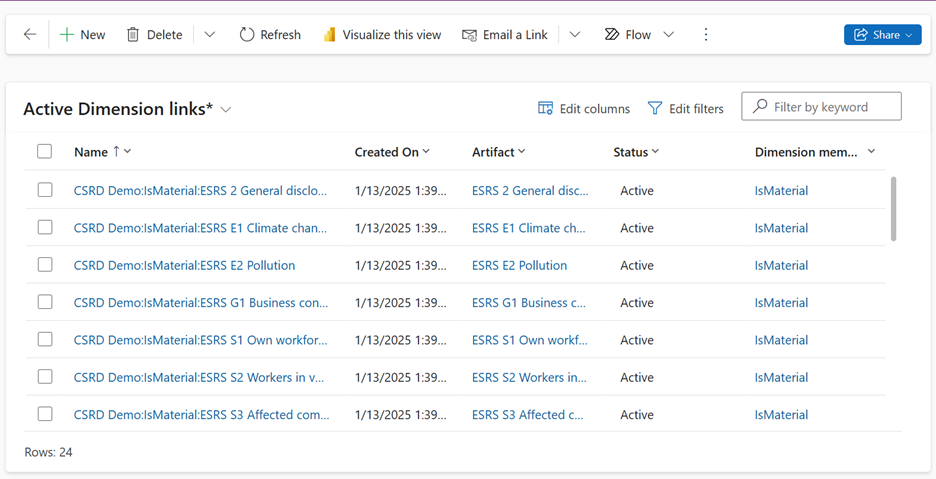936x479 pixels.
Task: Open CSRD Demo:IsMaterial:ESRS S1 Own workforce record
Action: coord(200,340)
